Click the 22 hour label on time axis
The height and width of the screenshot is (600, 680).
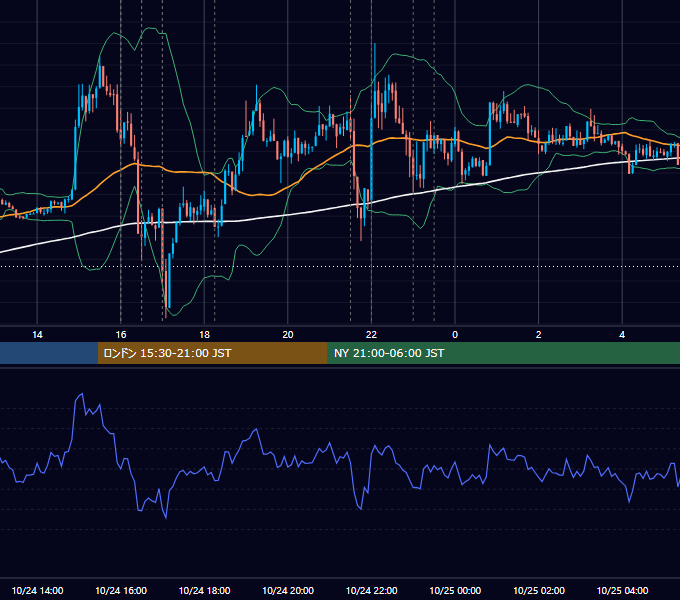[371, 335]
